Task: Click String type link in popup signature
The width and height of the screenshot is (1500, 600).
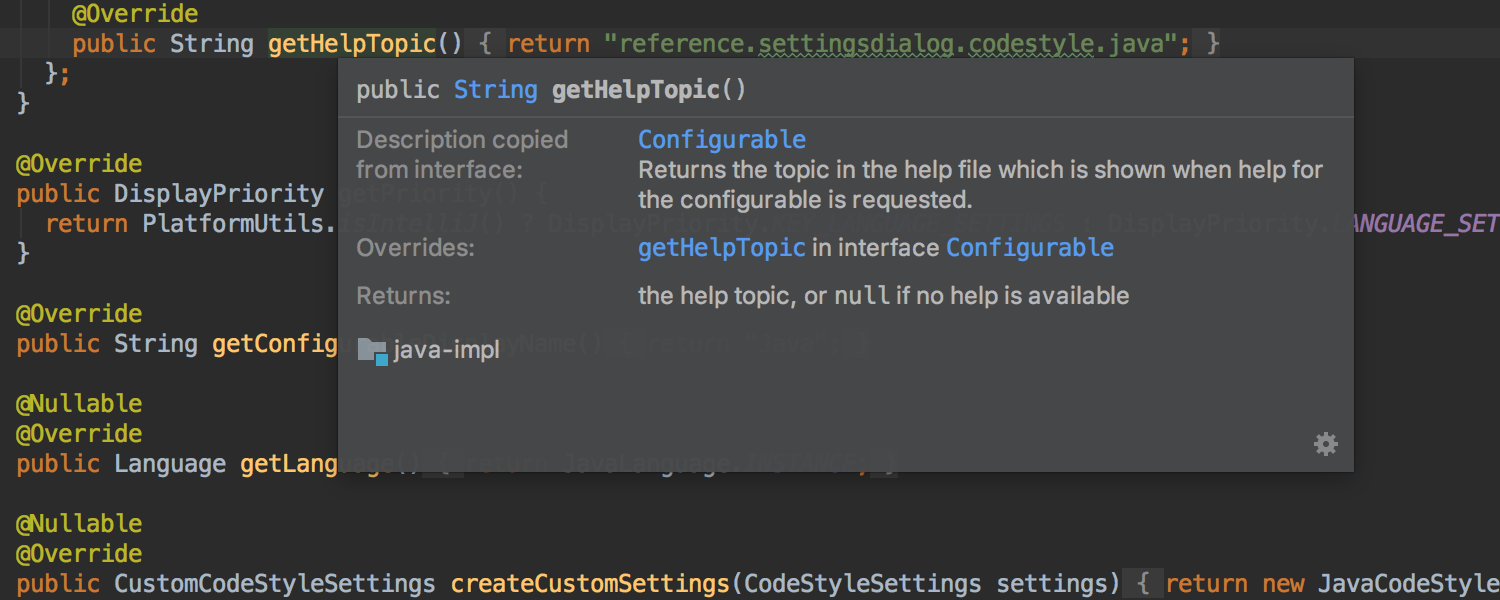Action: pyautogui.click(x=495, y=90)
